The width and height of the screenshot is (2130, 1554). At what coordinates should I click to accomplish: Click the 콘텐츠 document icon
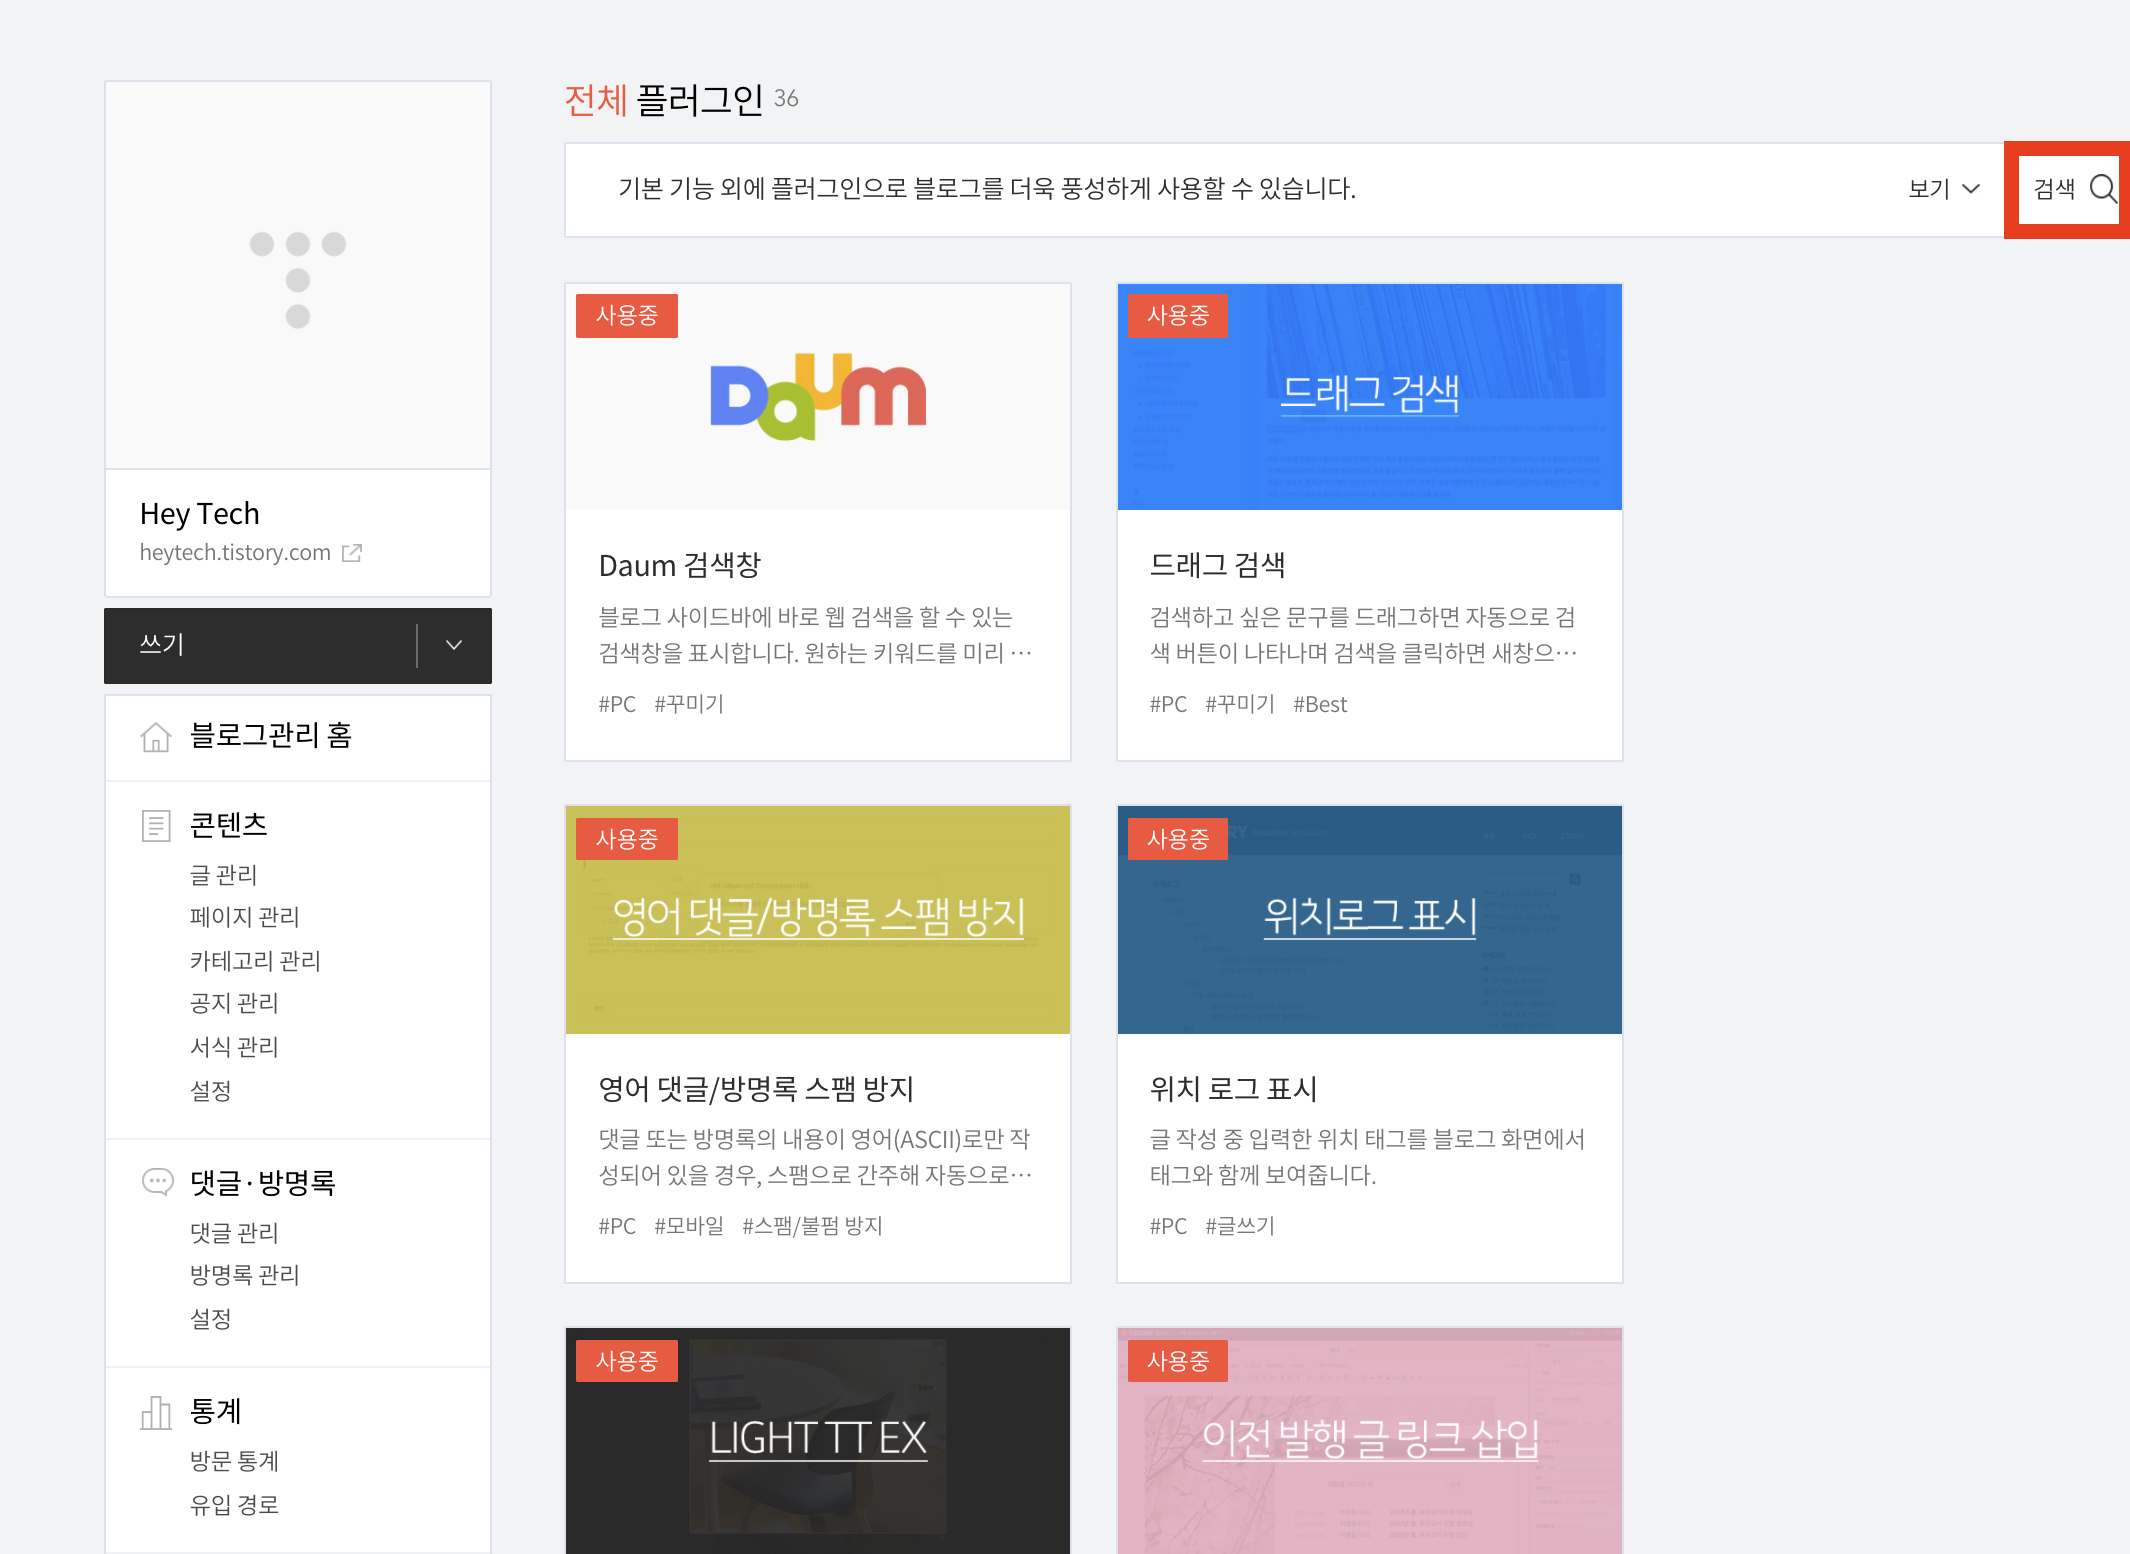pyautogui.click(x=156, y=826)
